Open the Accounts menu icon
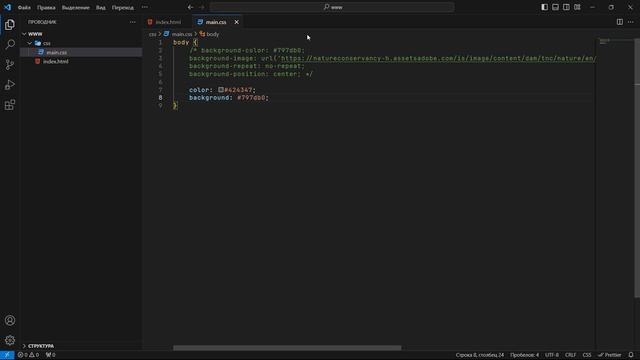The width and height of the screenshot is (640, 360). [10, 320]
